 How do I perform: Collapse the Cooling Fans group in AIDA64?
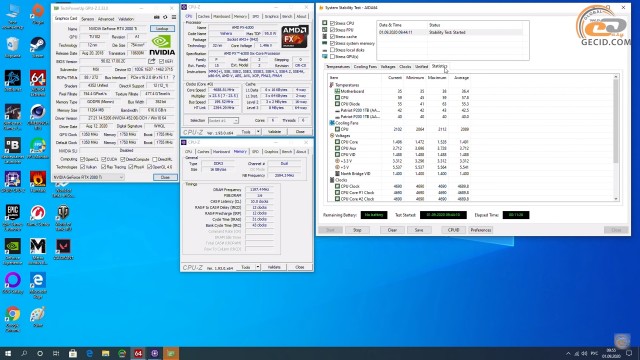coord(331,123)
